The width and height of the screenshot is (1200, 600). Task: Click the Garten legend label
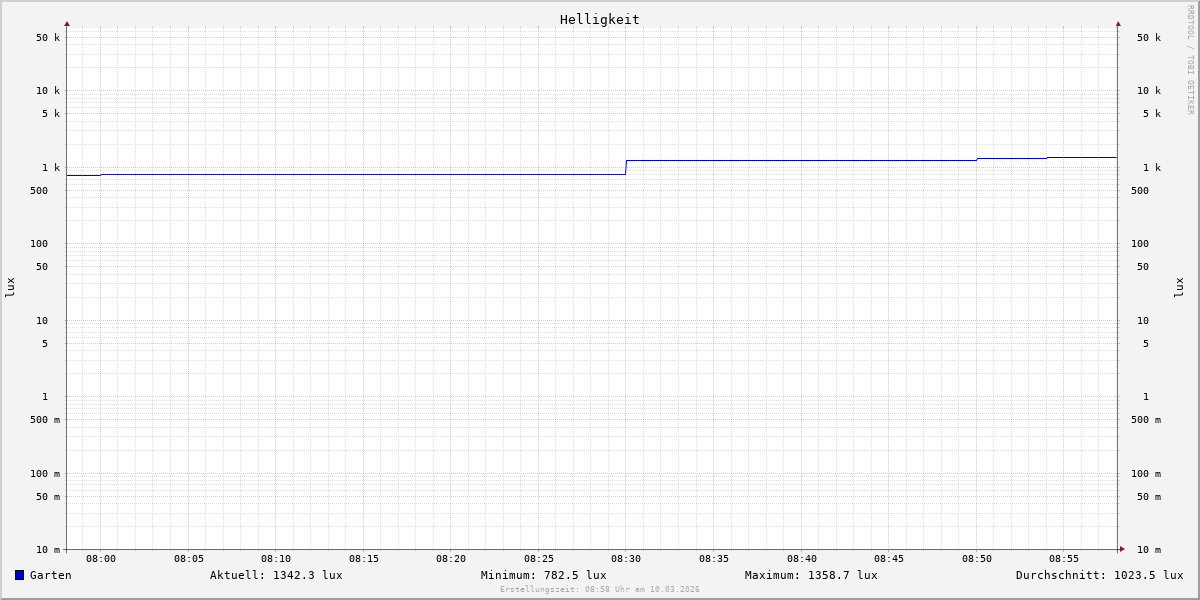point(50,575)
